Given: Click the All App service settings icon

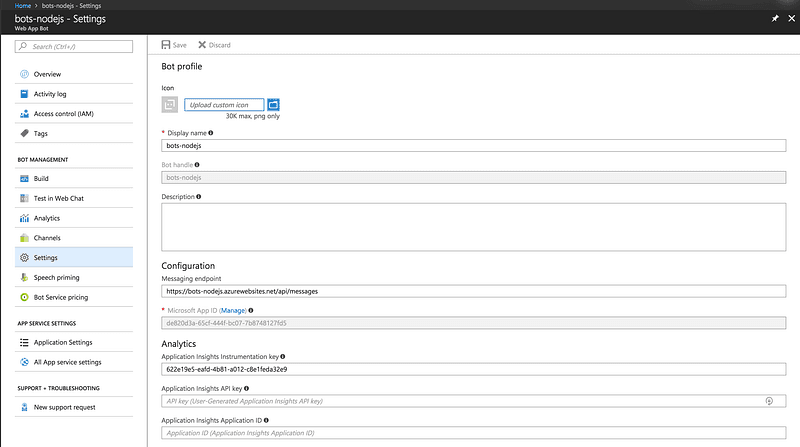Looking at the screenshot, I should pyautogui.click(x=24, y=362).
